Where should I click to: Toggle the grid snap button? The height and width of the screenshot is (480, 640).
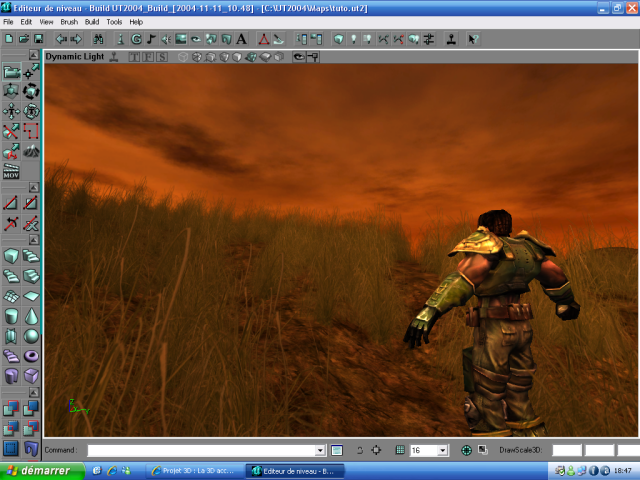coord(400,451)
